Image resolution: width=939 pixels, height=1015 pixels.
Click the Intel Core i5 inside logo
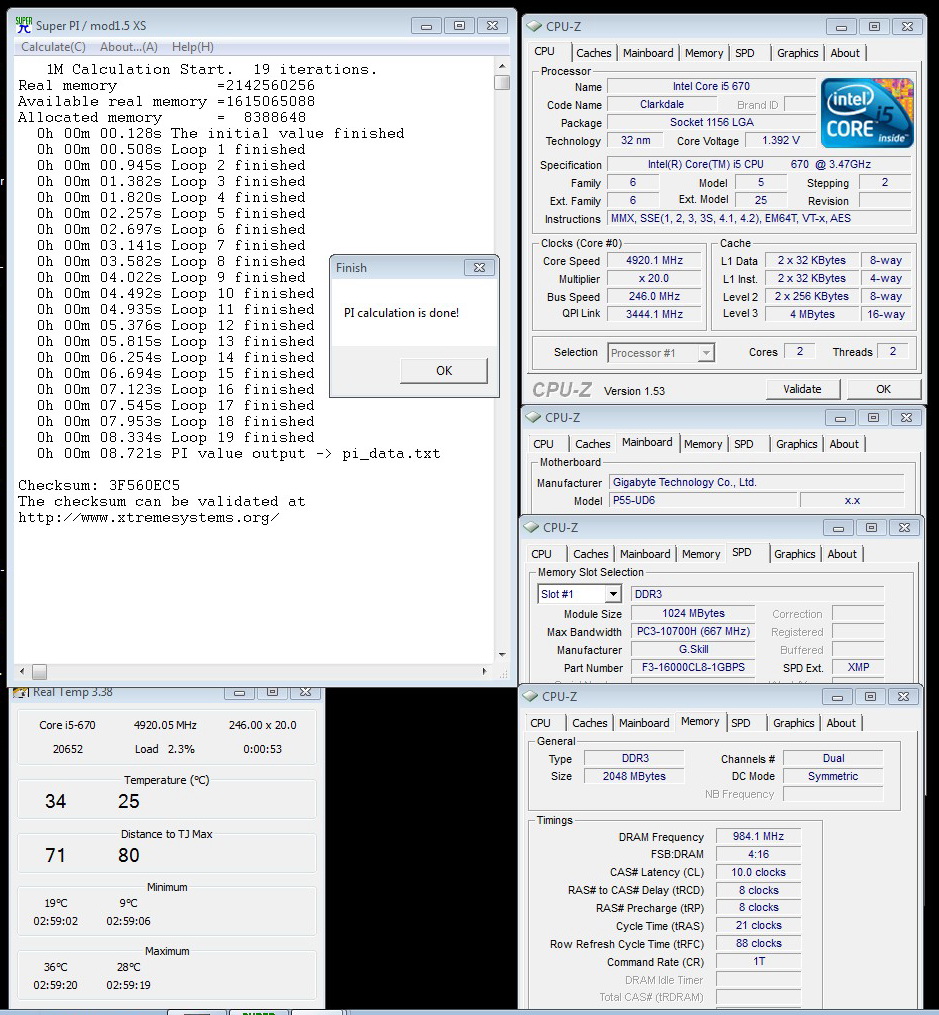pyautogui.click(x=867, y=114)
